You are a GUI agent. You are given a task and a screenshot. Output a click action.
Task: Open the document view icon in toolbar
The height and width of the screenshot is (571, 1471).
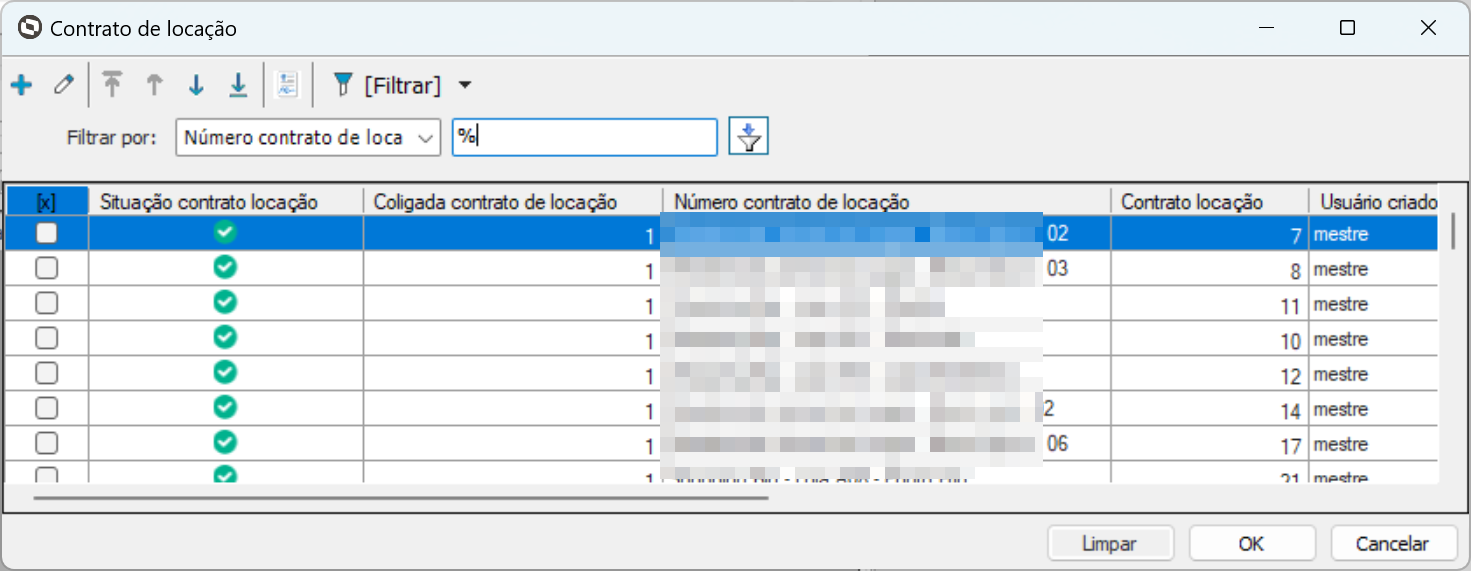click(x=287, y=86)
